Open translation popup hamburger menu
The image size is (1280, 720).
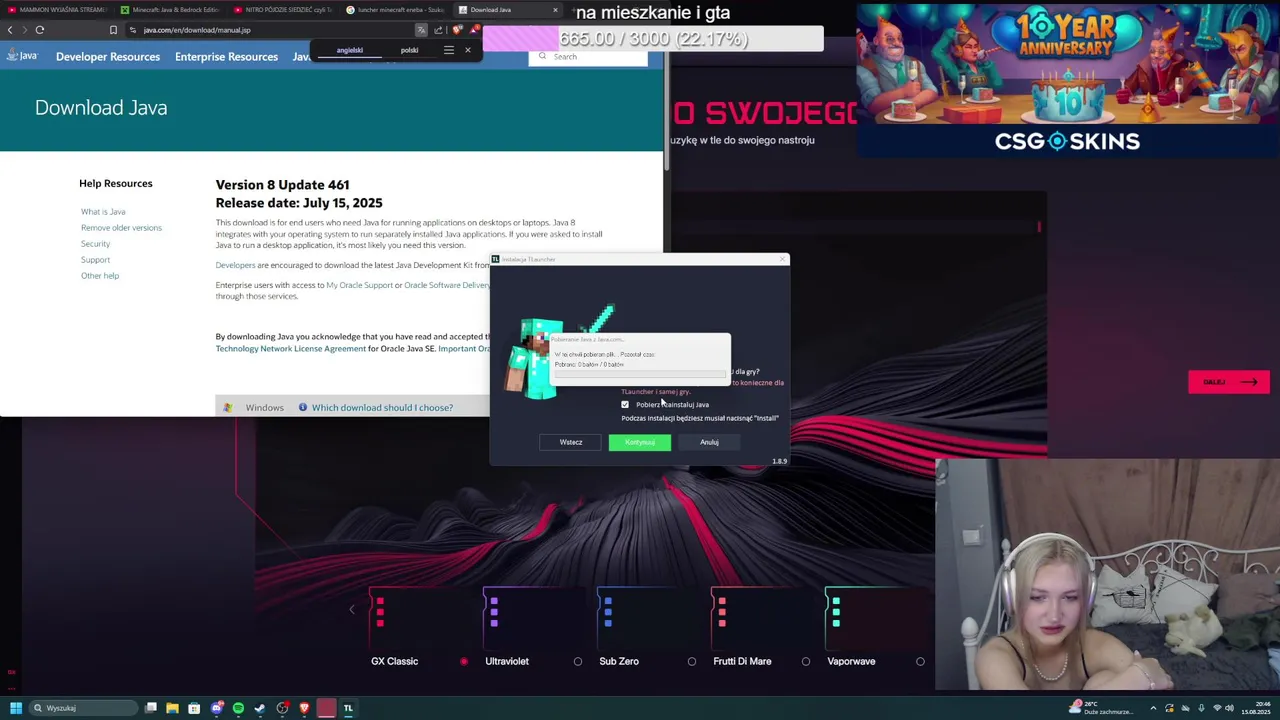[449, 50]
